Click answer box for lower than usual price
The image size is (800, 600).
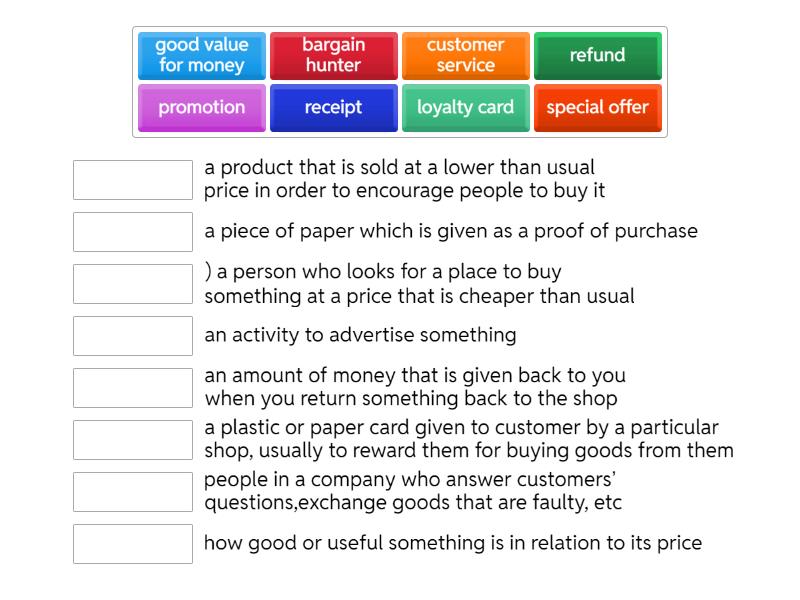[x=133, y=180]
